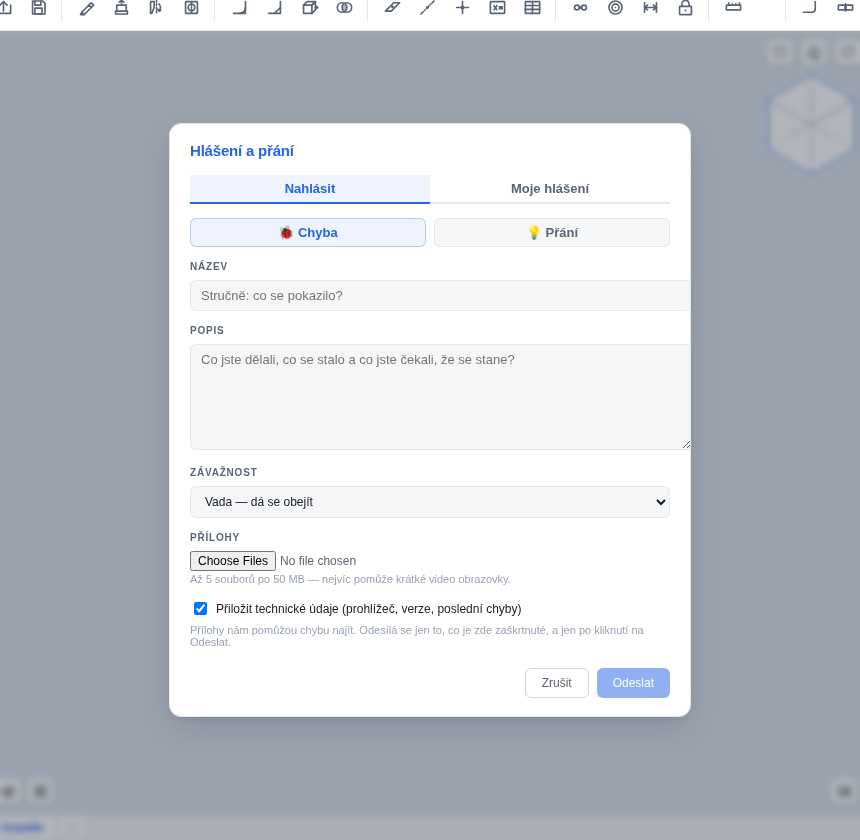Switch report type to Přání
Image resolution: width=860 pixels, height=840 pixels.
click(552, 232)
